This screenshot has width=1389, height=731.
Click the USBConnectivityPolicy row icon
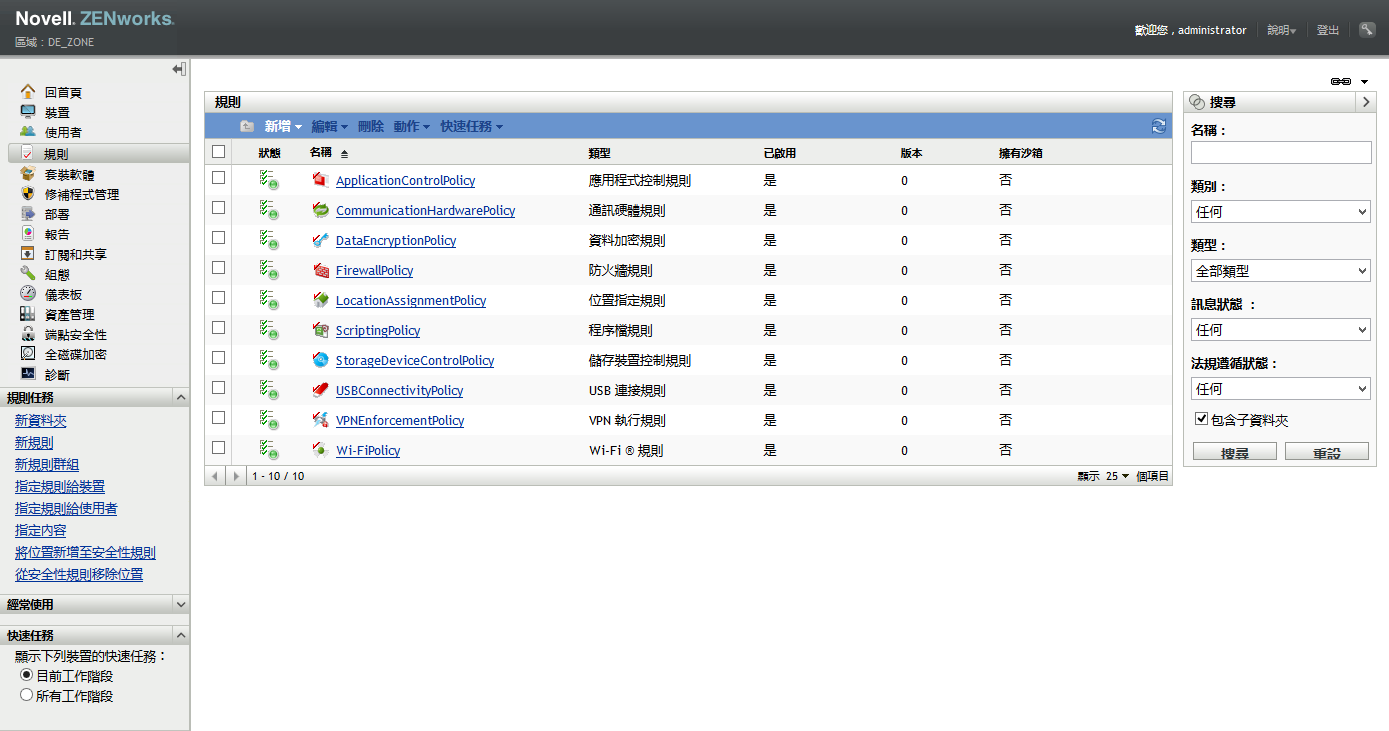pyautogui.click(x=321, y=390)
